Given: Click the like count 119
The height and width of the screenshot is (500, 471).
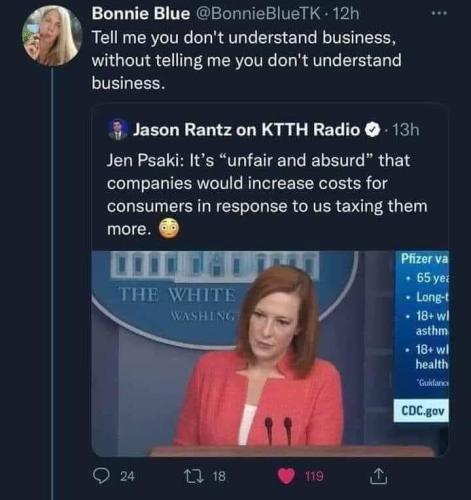Looking at the screenshot, I should [314, 476].
